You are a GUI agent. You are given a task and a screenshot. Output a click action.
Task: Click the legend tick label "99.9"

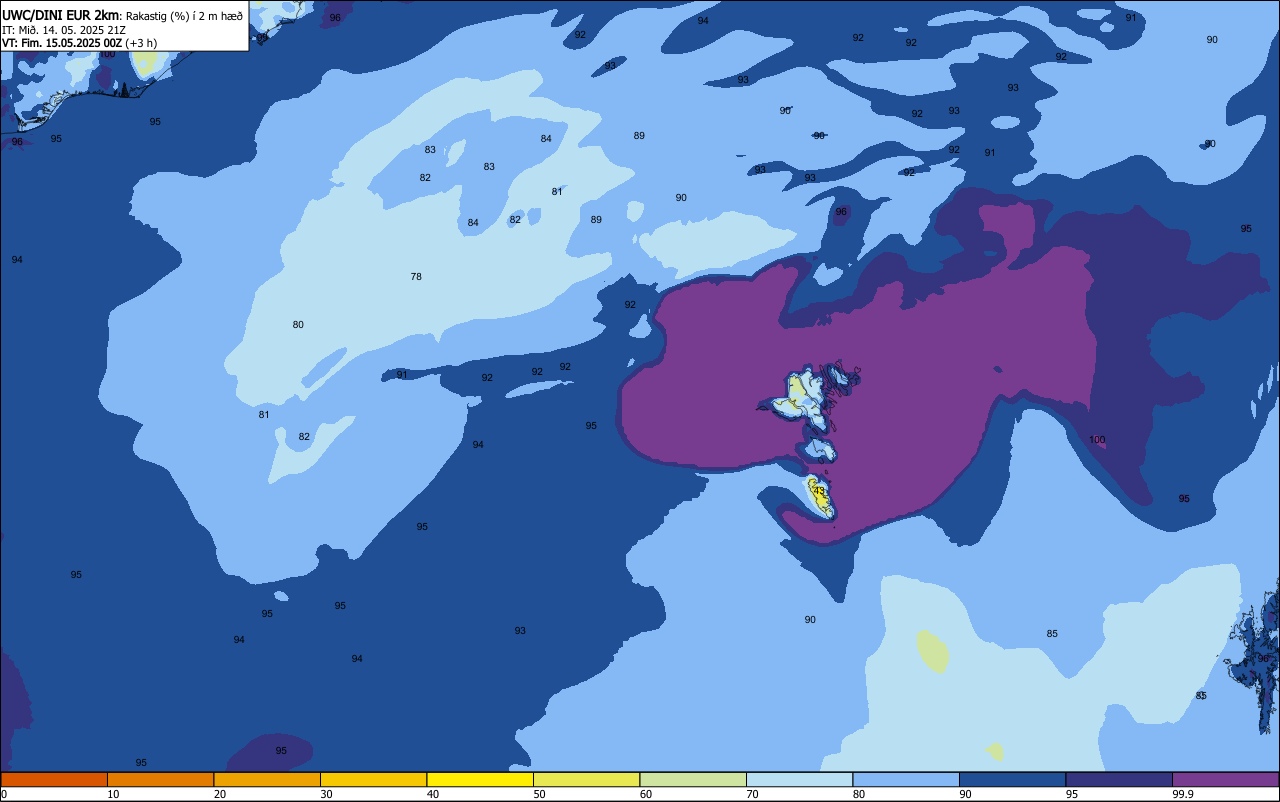1182,794
